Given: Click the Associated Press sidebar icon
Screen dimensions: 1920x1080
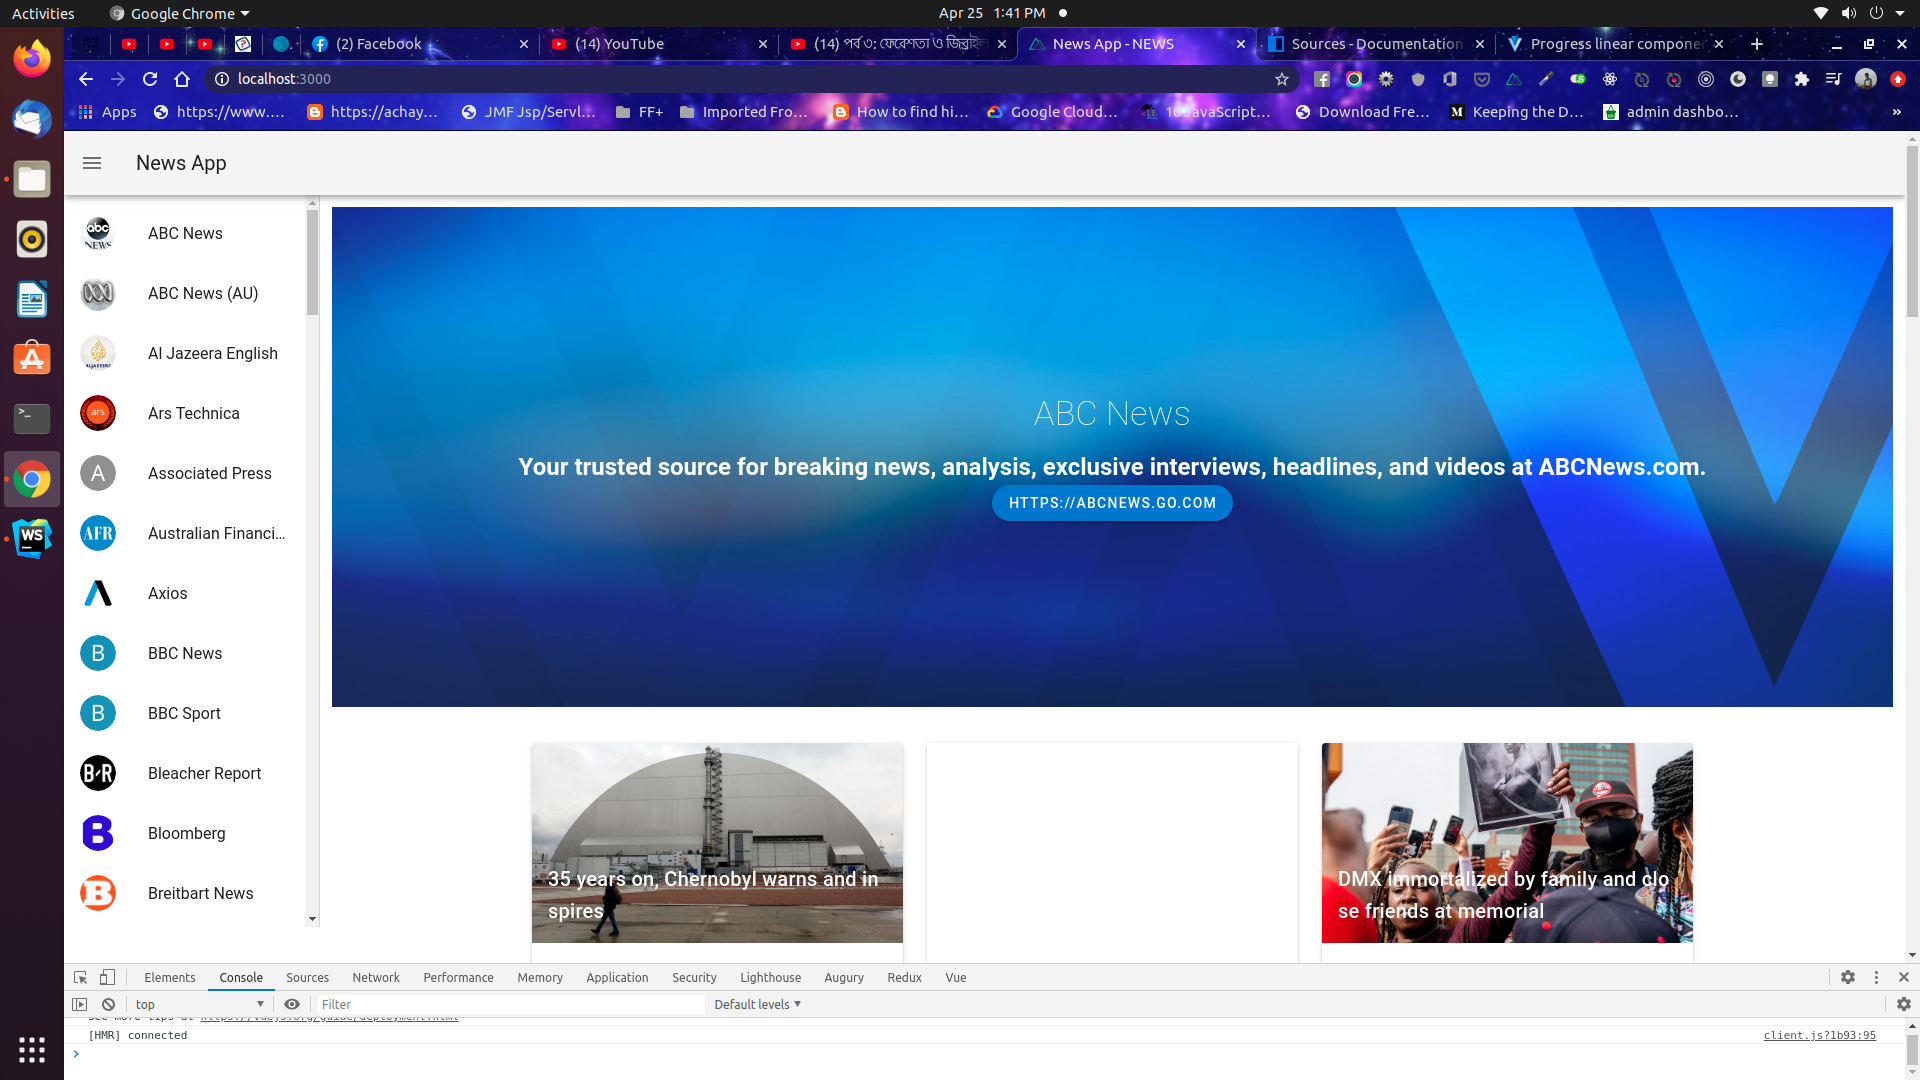Looking at the screenshot, I should pos(96,472).
